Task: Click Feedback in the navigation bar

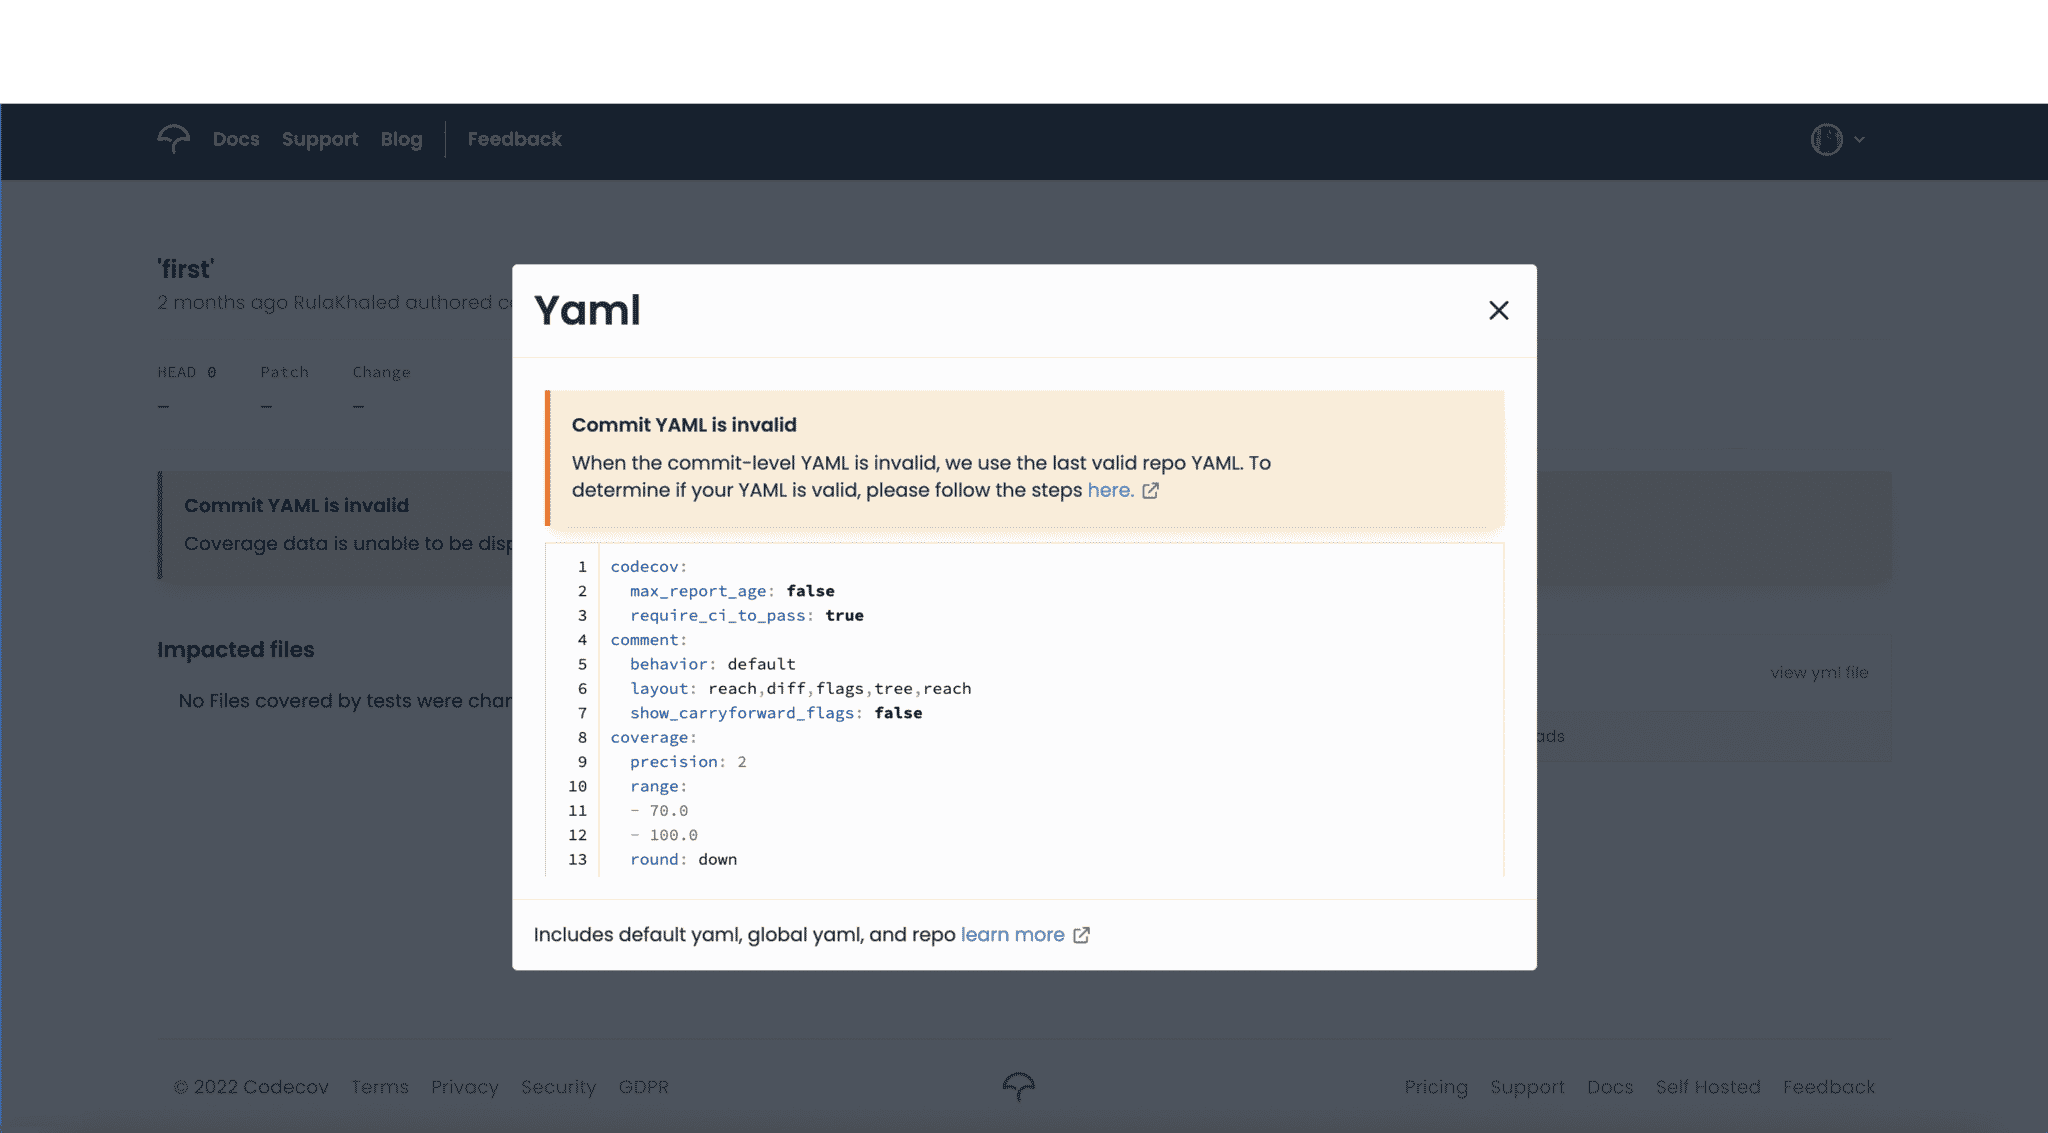Action: (x=514, y=139)
